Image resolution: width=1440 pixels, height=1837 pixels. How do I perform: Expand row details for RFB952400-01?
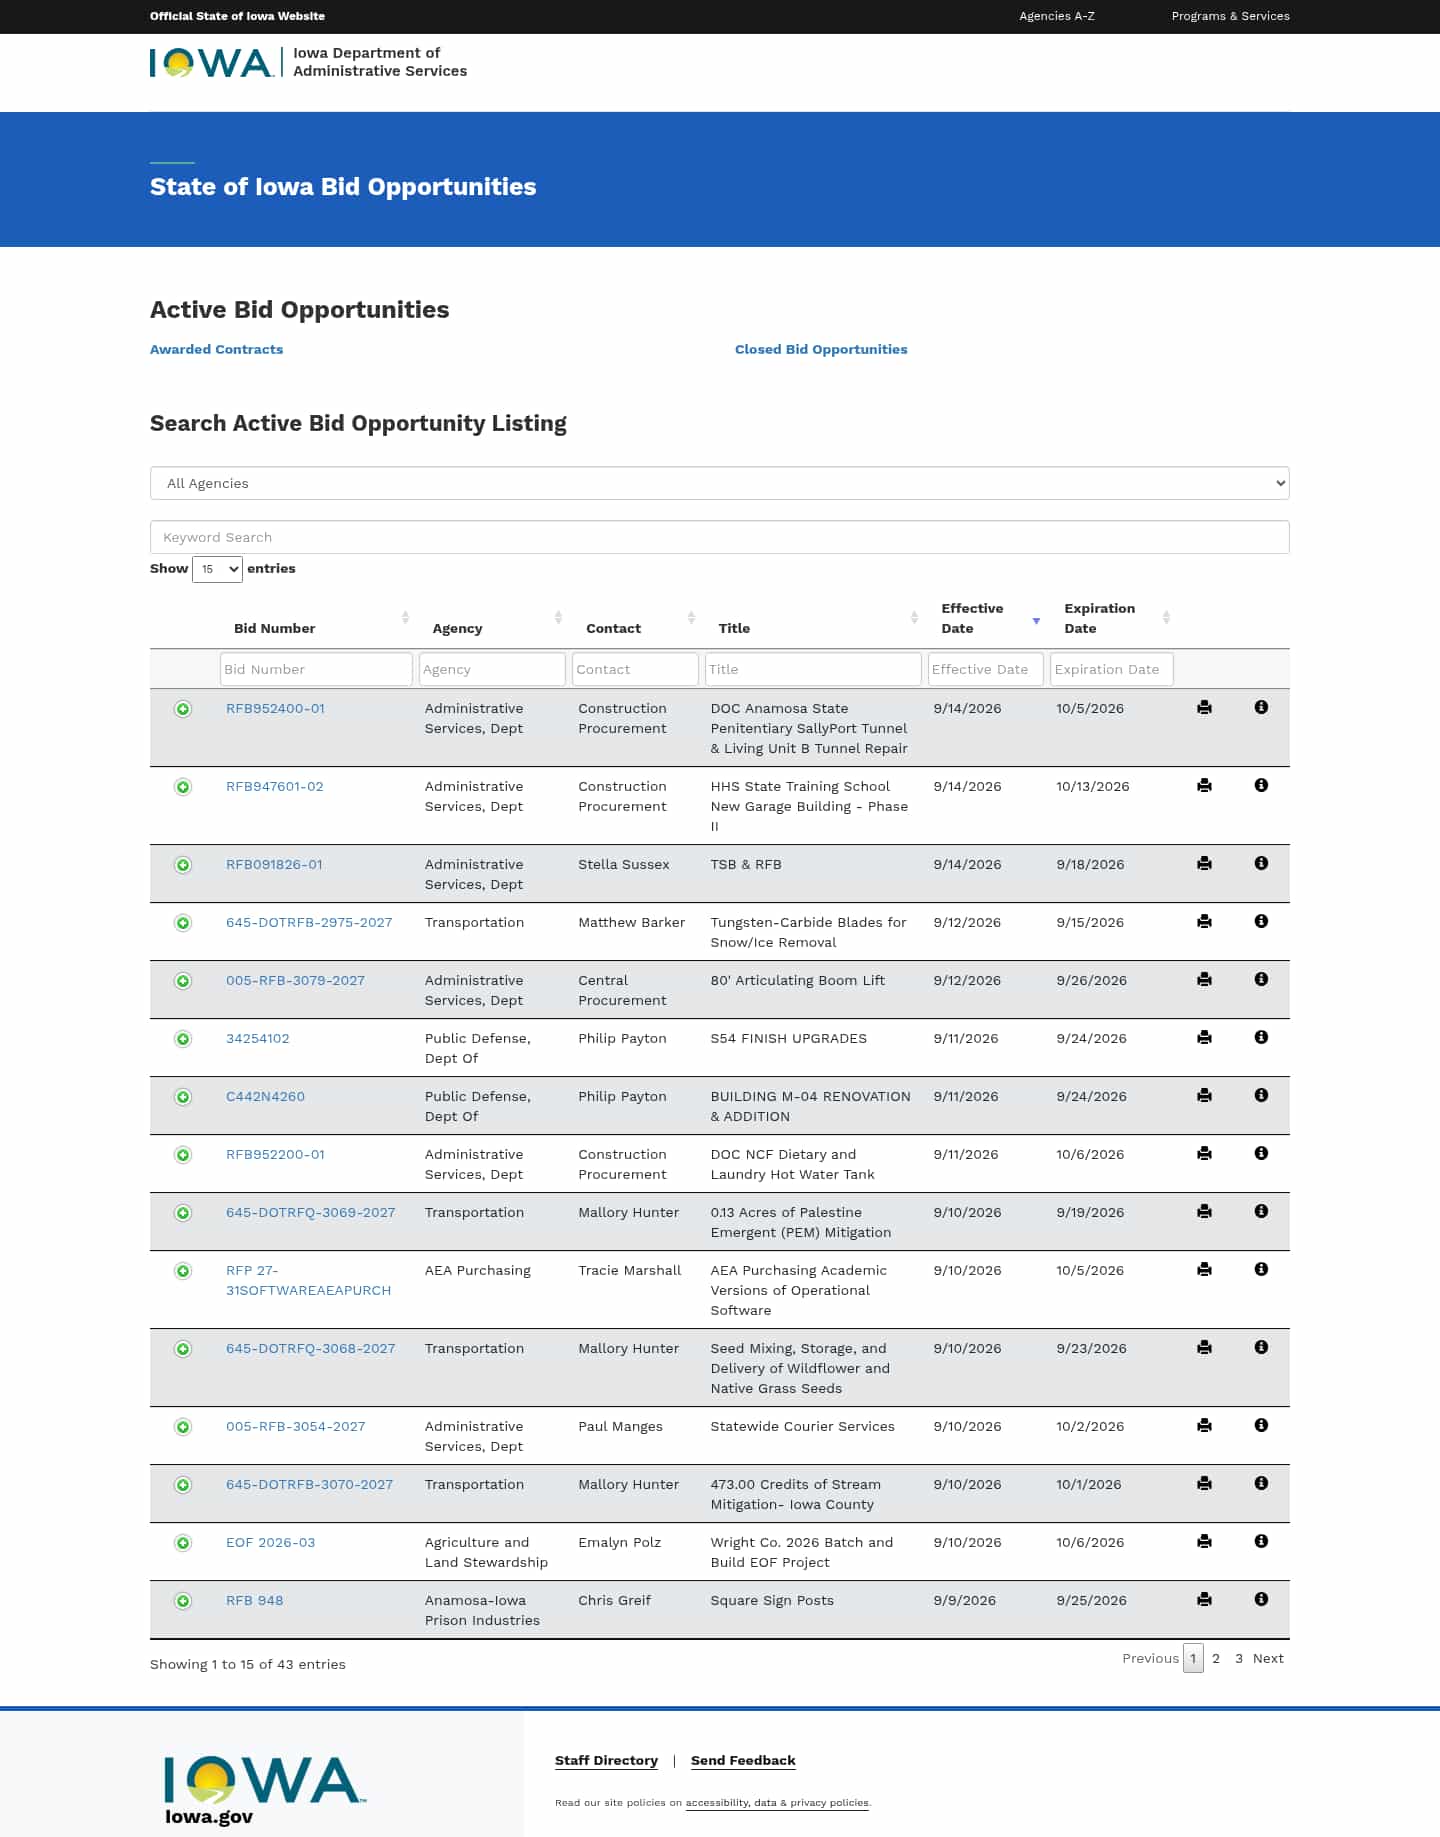tap(183, 709)
